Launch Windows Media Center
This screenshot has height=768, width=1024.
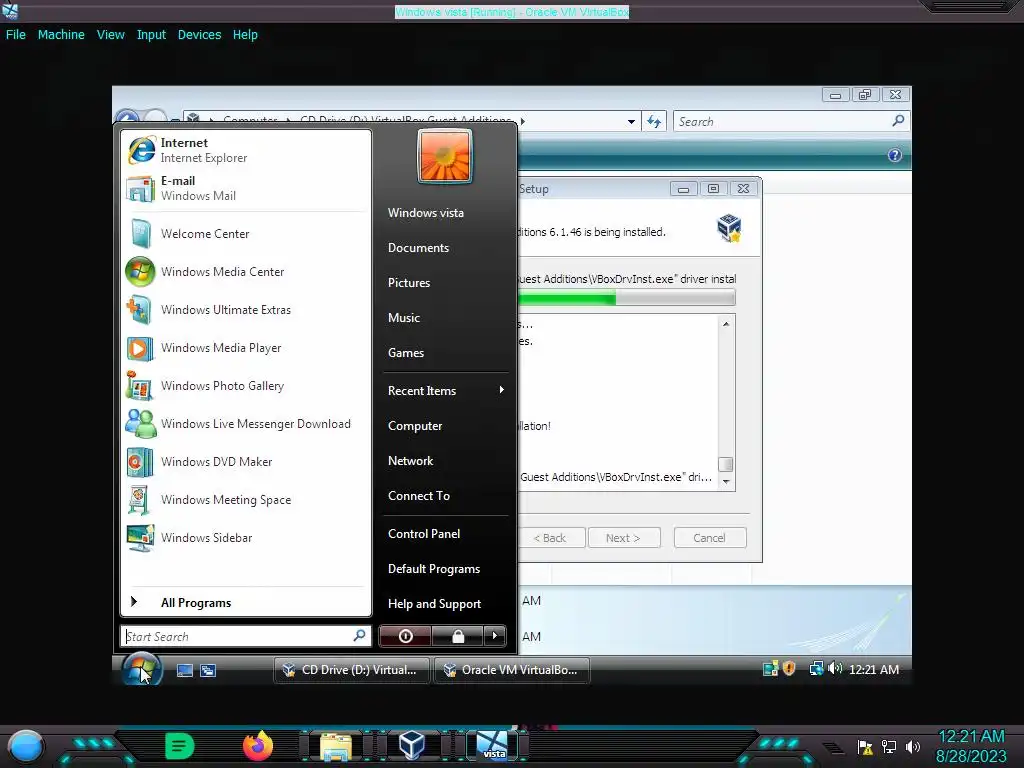[x=246, y=272]
